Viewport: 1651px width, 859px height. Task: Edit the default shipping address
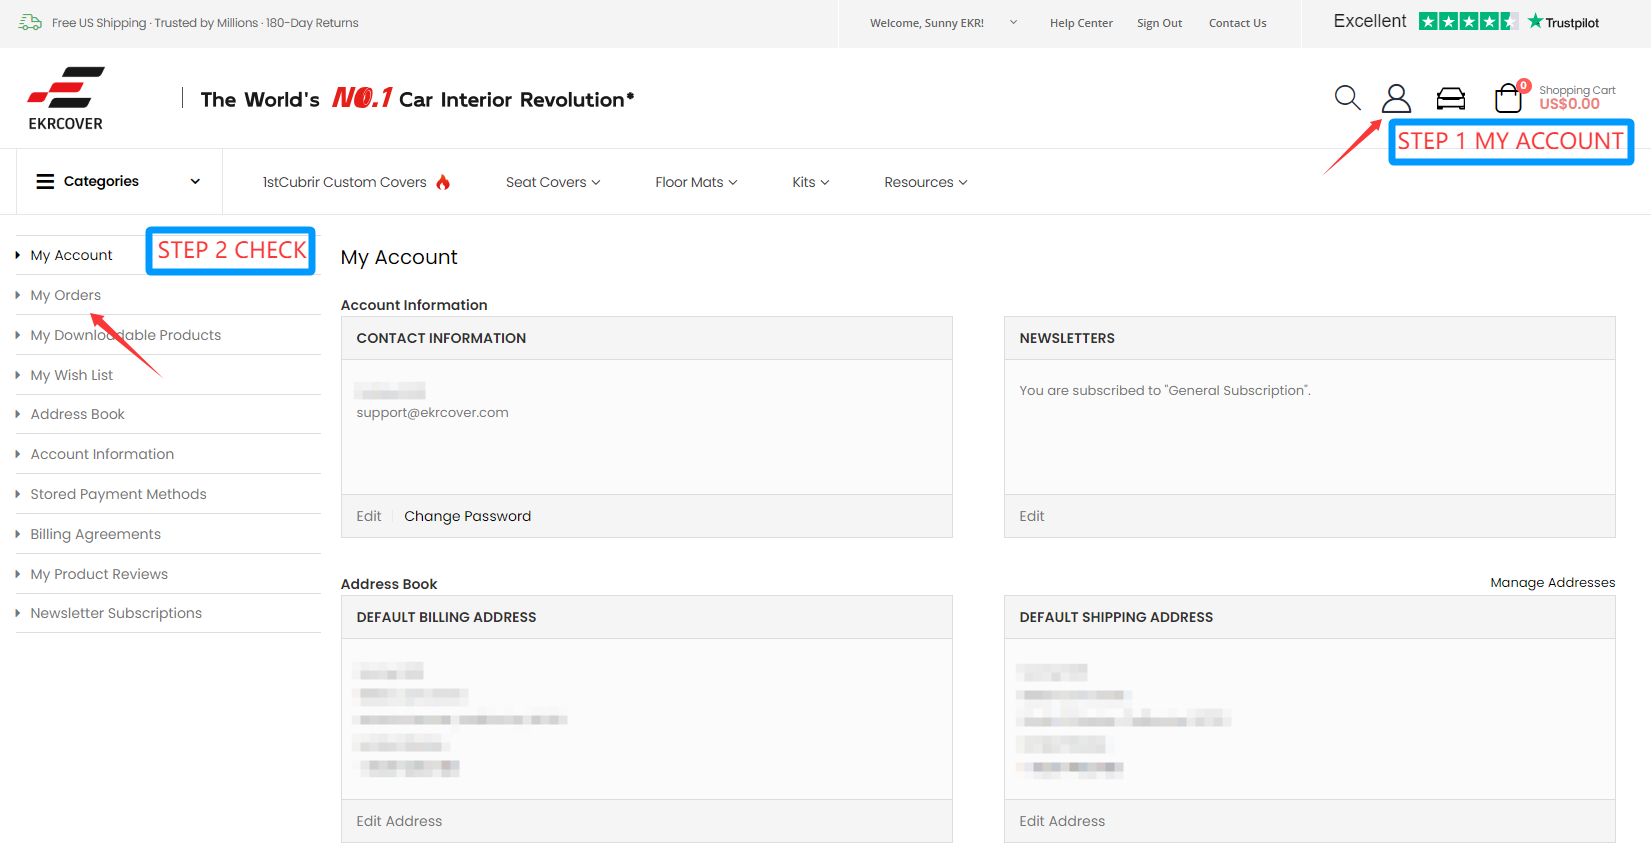click(1062, 821)
